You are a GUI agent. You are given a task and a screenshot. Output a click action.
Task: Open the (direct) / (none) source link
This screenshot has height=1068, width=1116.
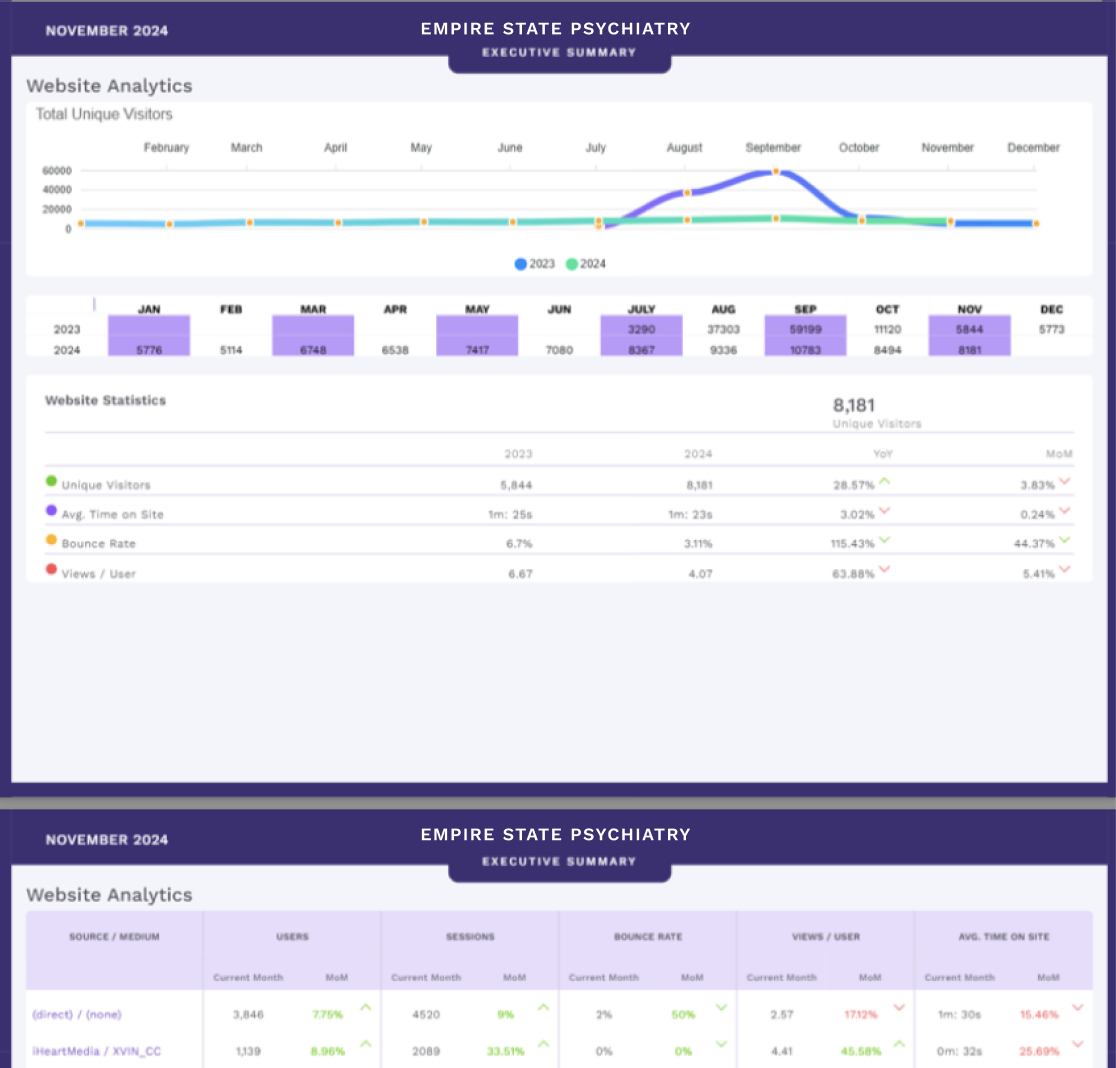click(76, 1014)
